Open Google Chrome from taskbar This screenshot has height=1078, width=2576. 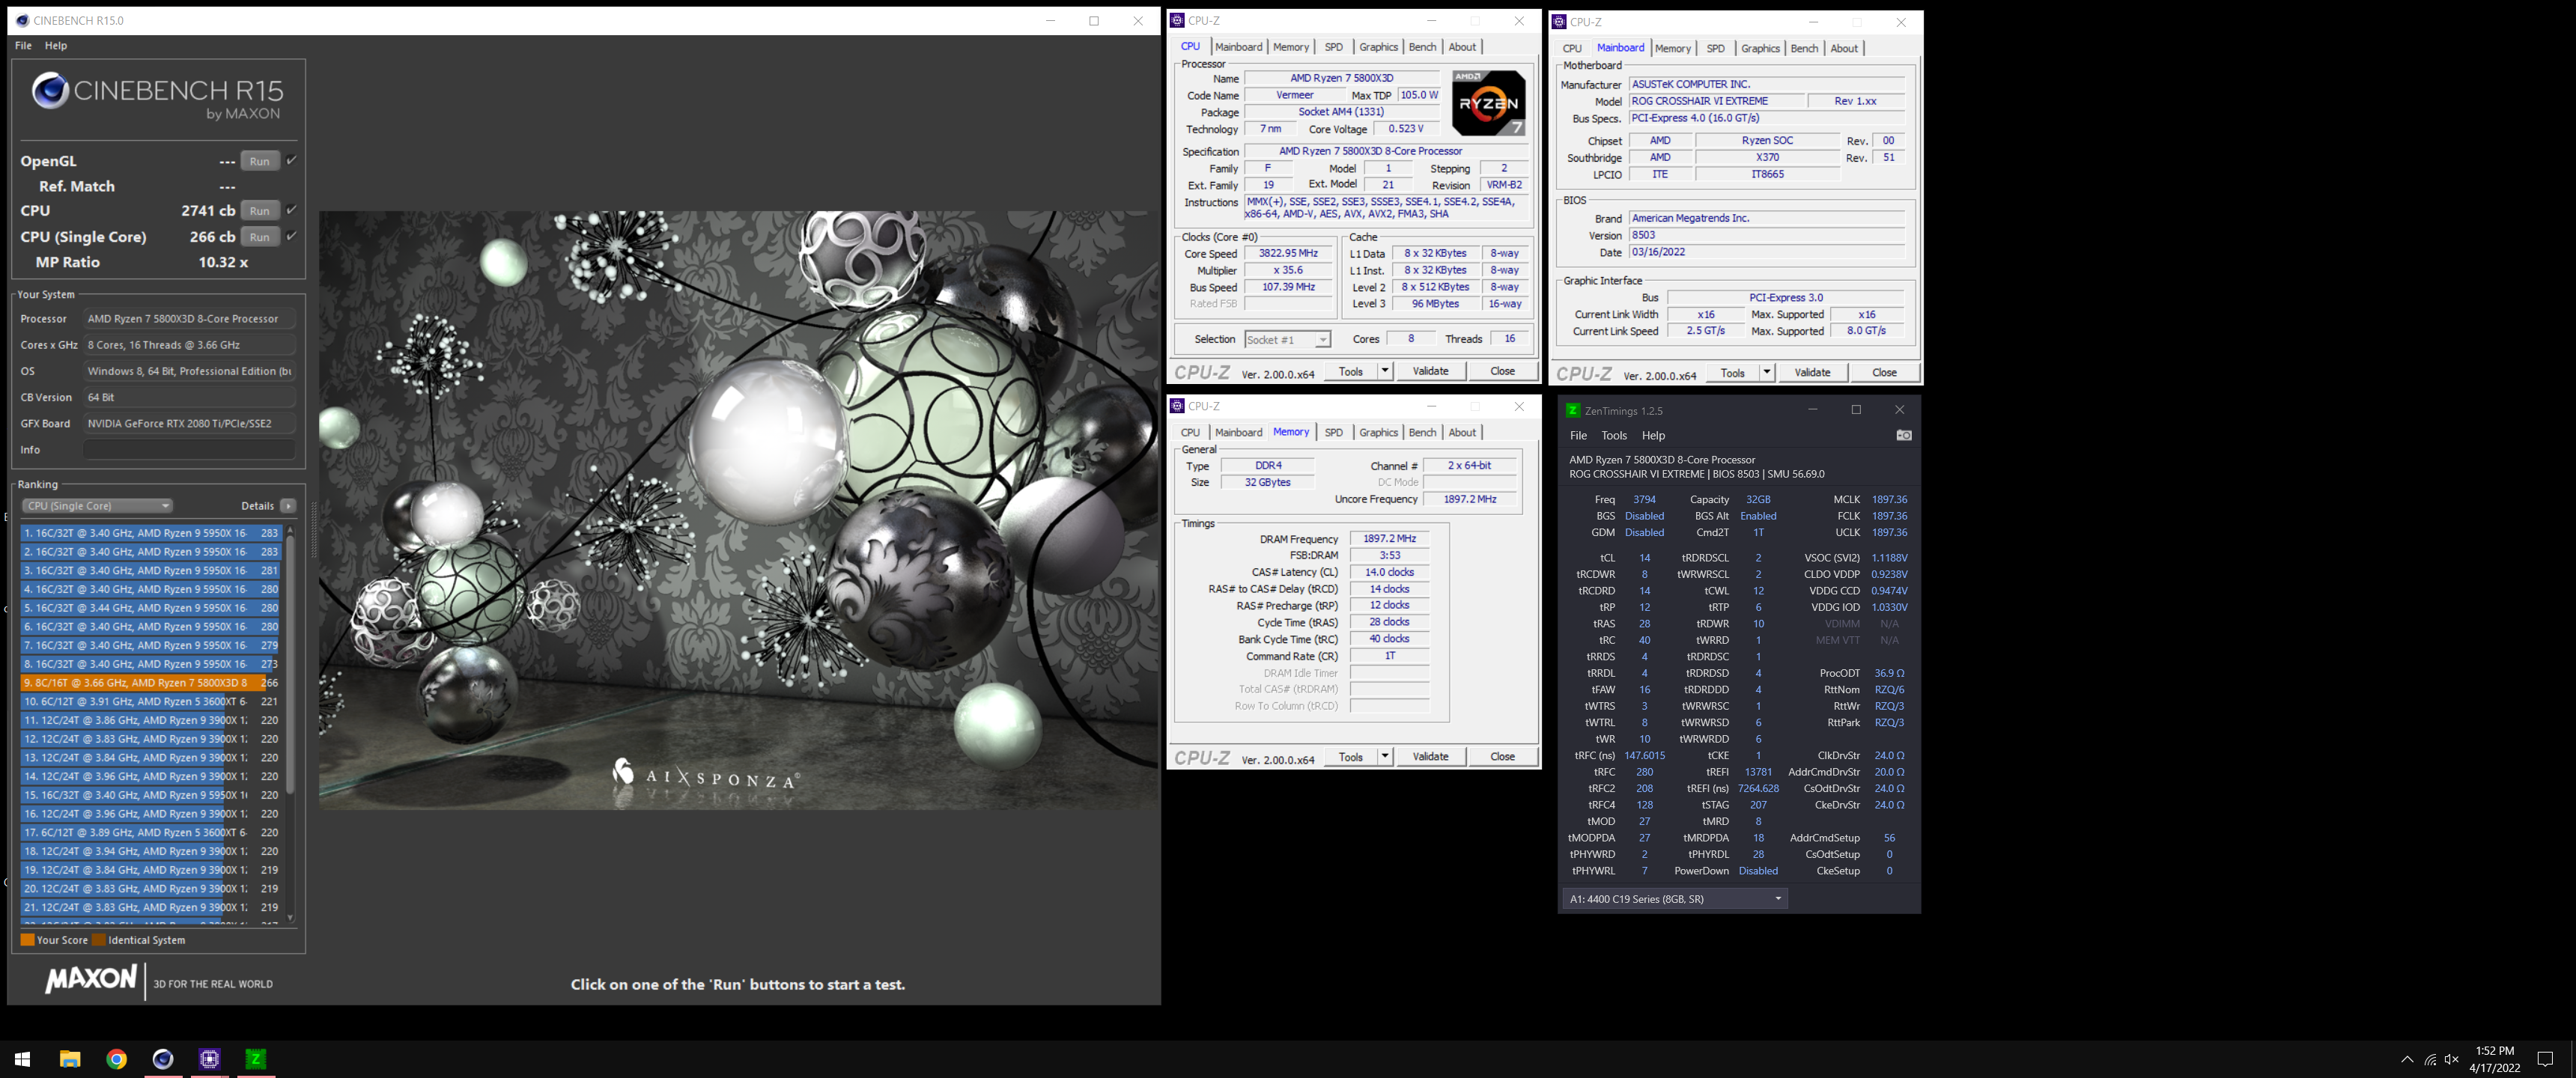[117, 1059]
